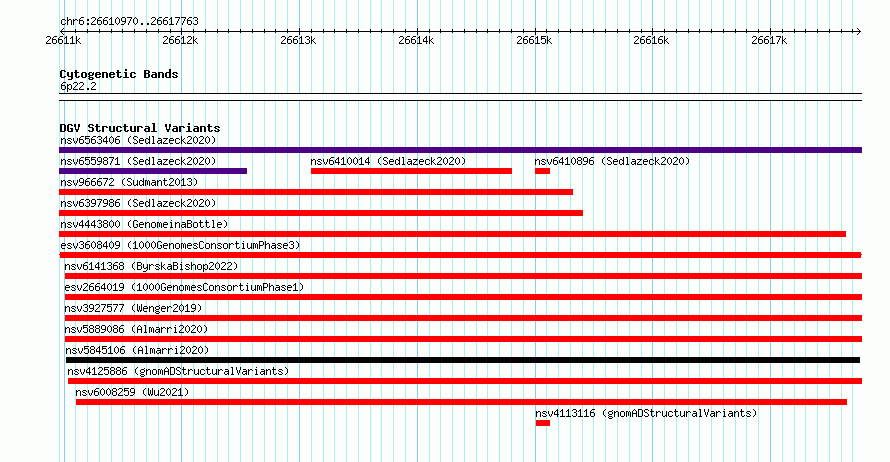This screenshot has height=462, width=890.
Task: Click the DGV Structural Variants track title
Action: (x=140, y=128)
